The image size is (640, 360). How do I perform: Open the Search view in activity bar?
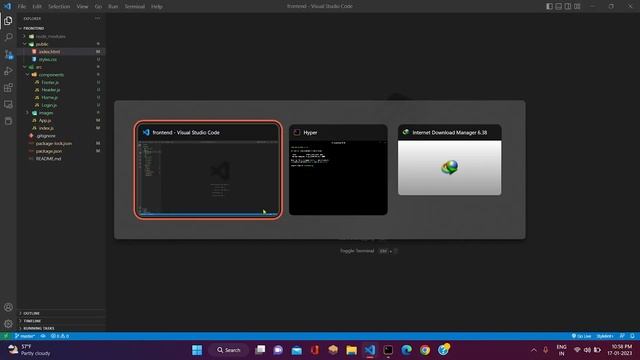8,37
